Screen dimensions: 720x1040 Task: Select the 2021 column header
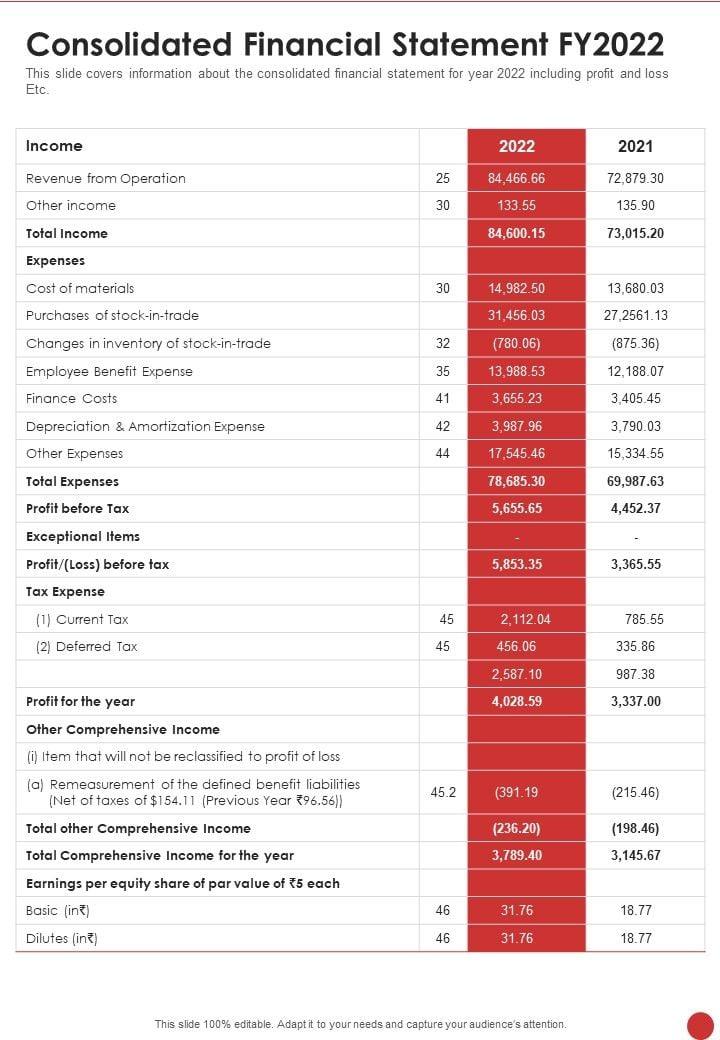pyautogui.click(x=635, y=146)
